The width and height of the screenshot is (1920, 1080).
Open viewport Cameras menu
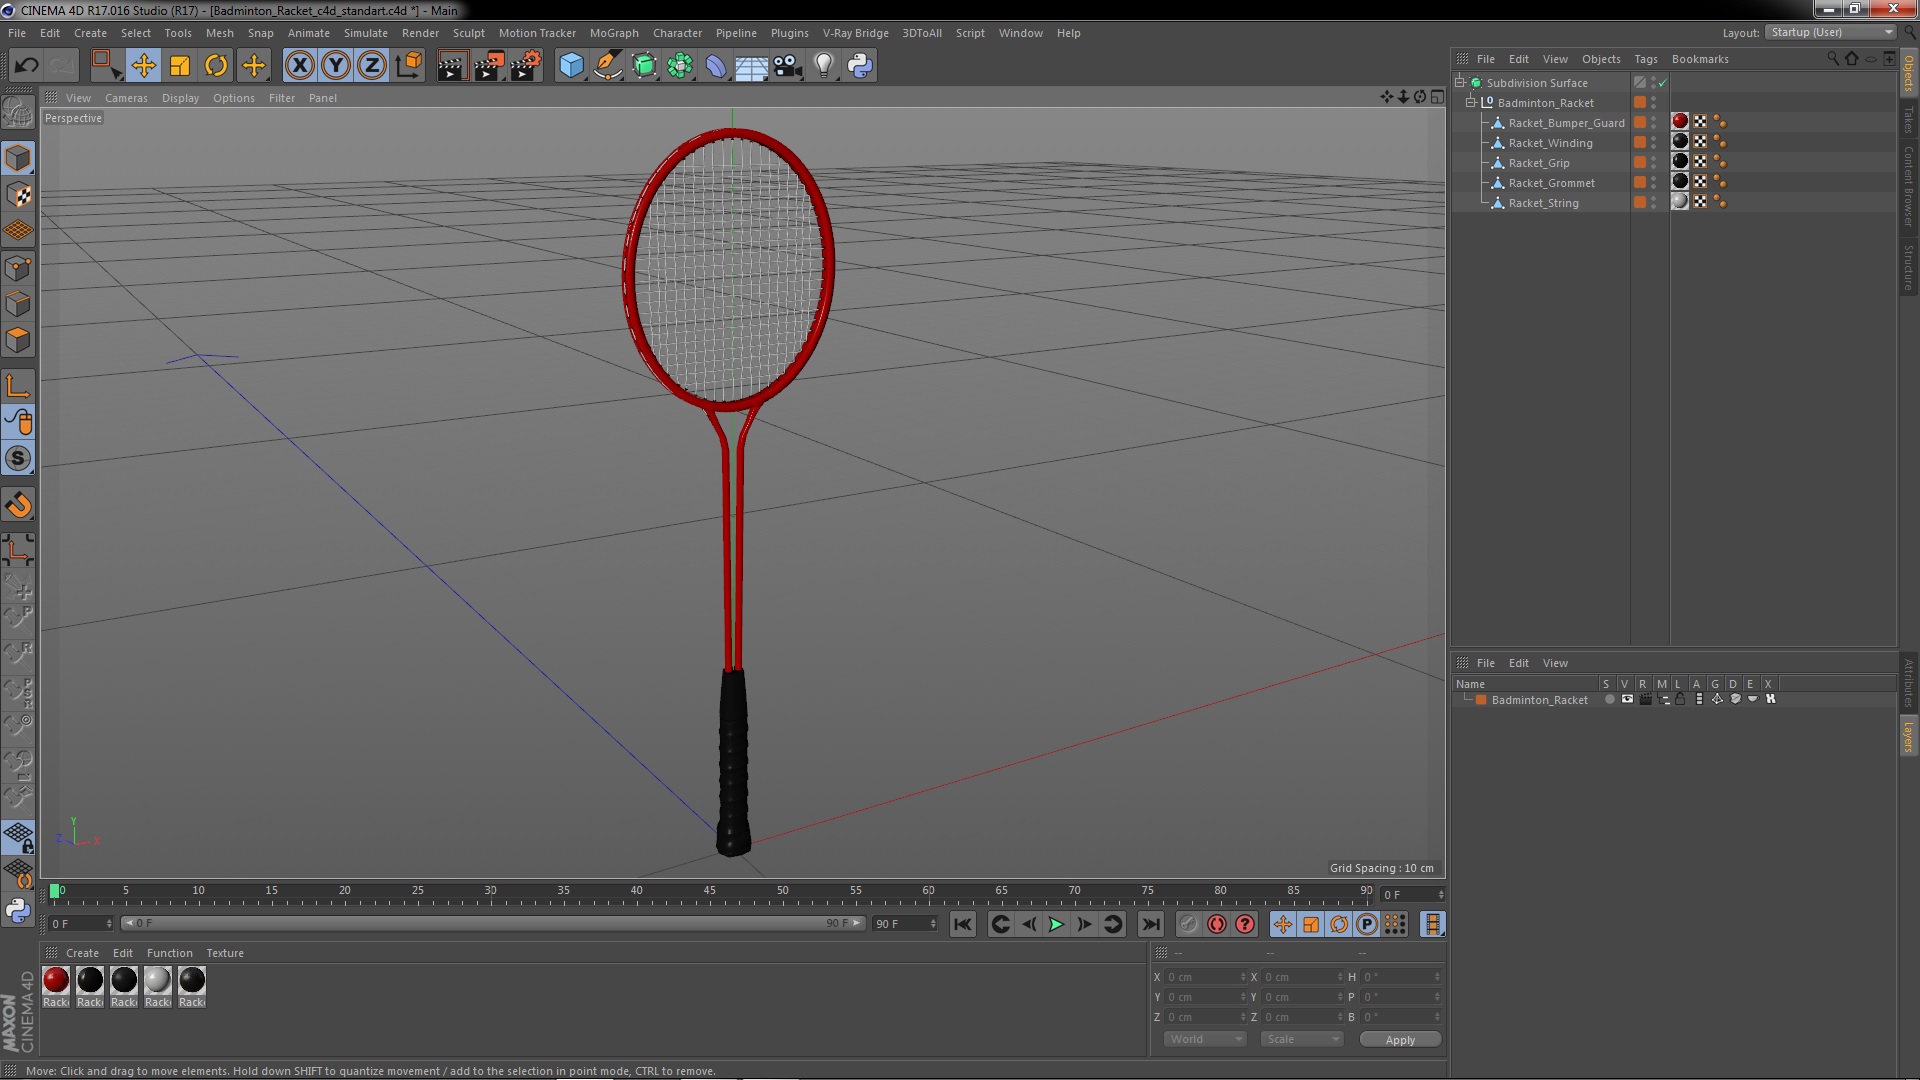126,98
